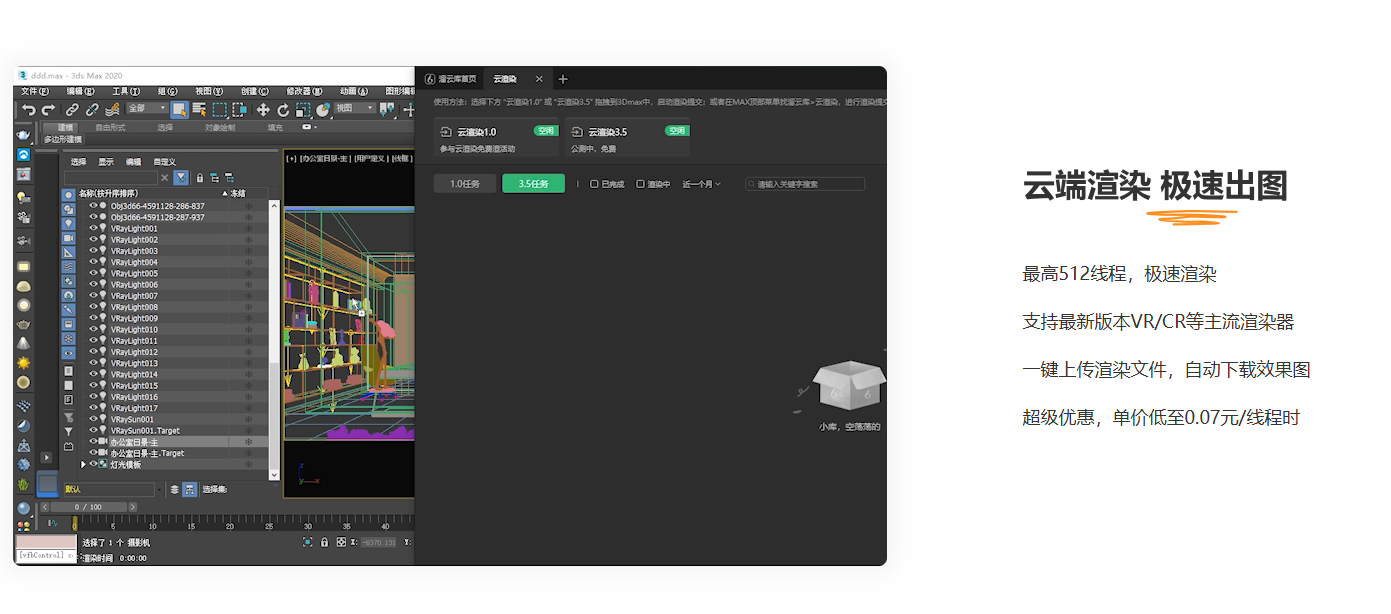Click the selection lock toggle in status bar

coord(324,542)
